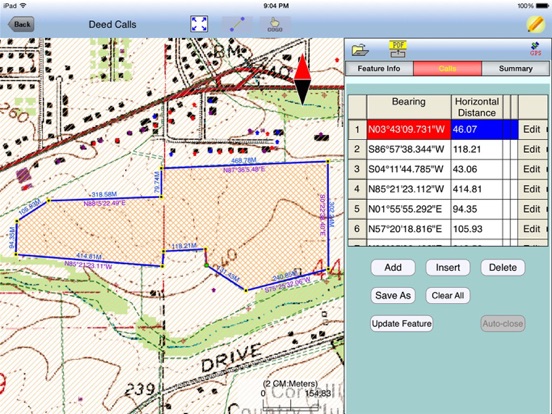552x414 pixels.
Task: Tap the 468.78M boundary label on map
Action: pos(244,161)
